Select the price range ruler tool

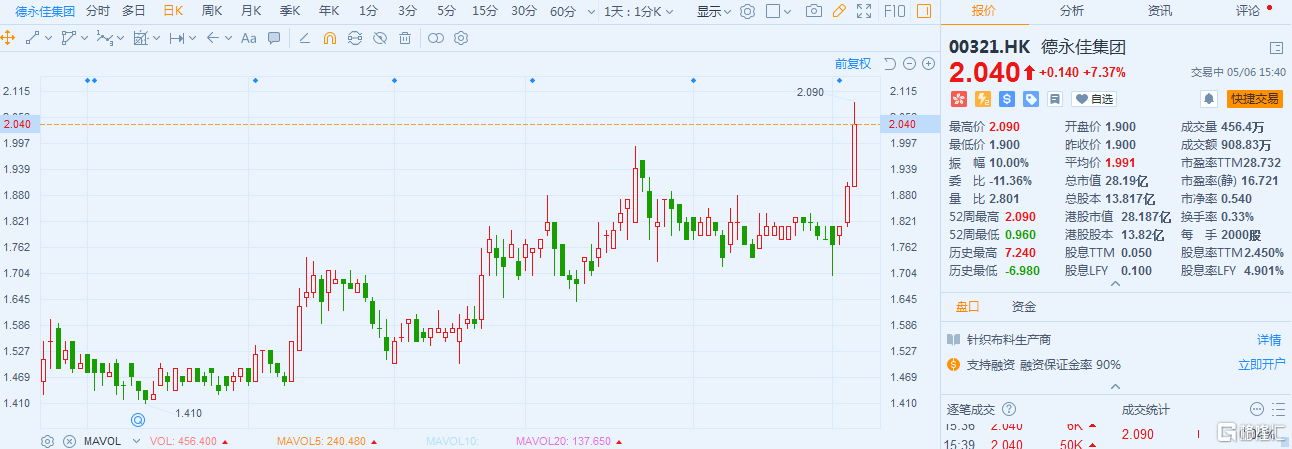click(176, 38)
